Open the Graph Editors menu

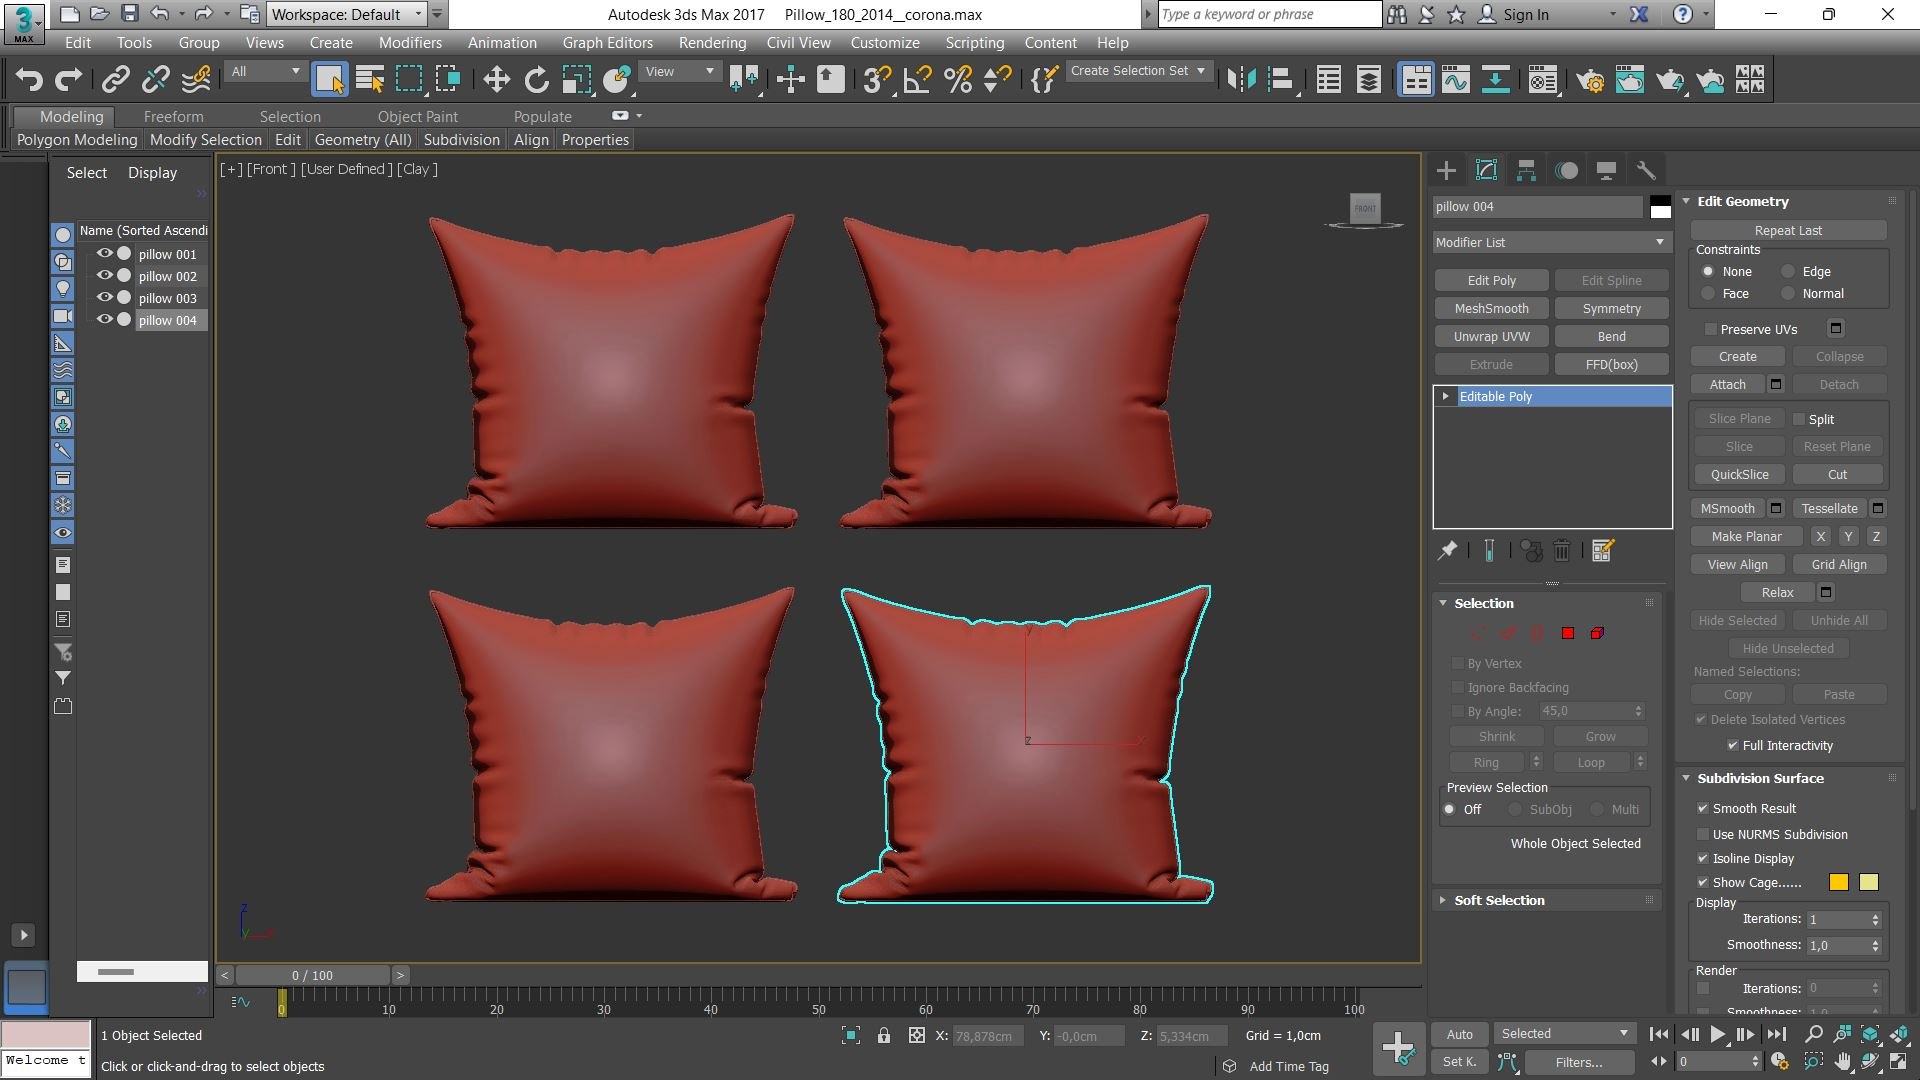point(607,42)
